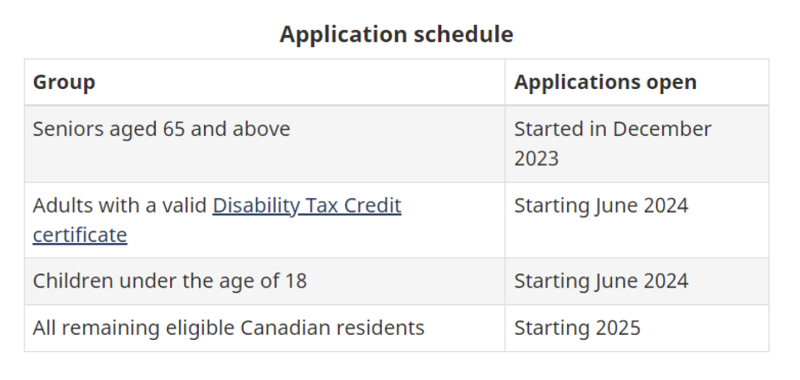The height and width of the screenshot is (380, 800).
Task: Click the word schedule in the title
Action: 463,35
